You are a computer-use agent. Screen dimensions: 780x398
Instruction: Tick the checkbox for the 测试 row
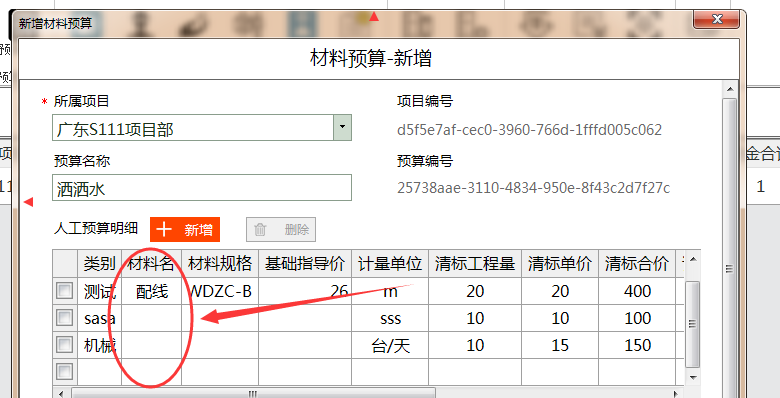tap(65, 291)
